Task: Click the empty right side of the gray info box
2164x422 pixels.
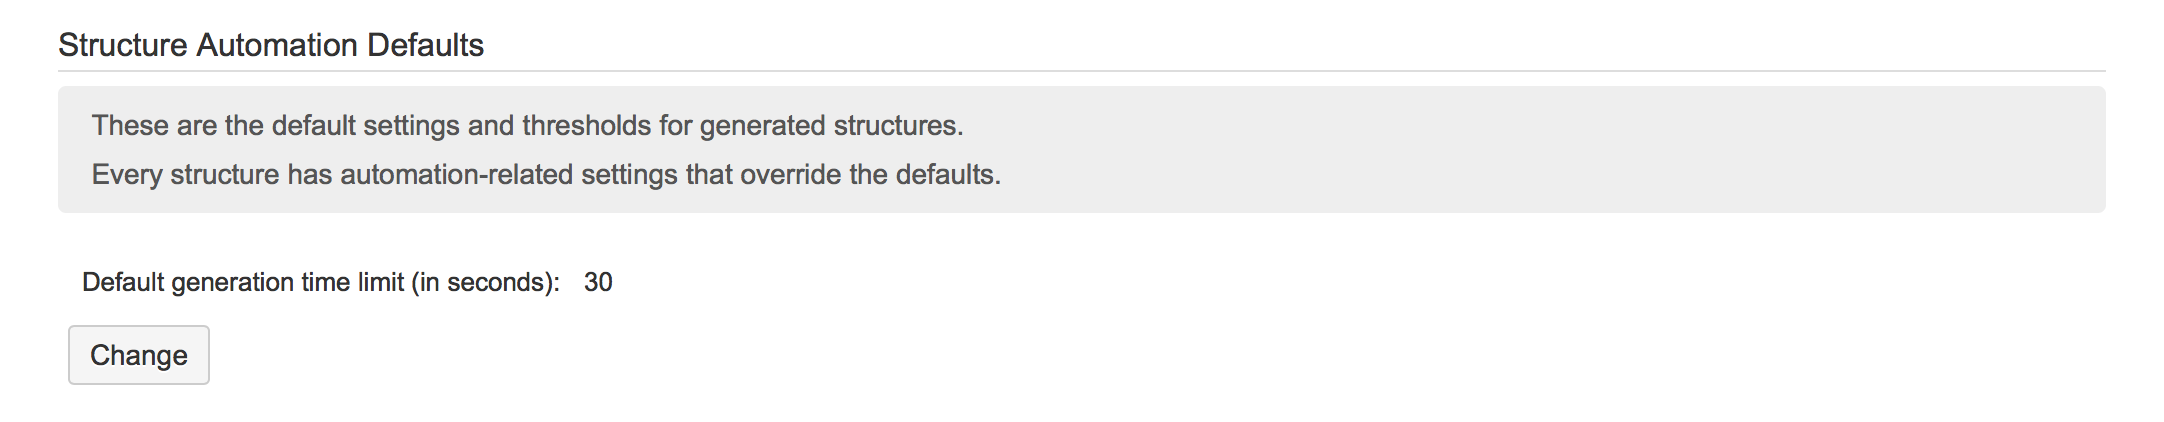Action: (1600, 150)
